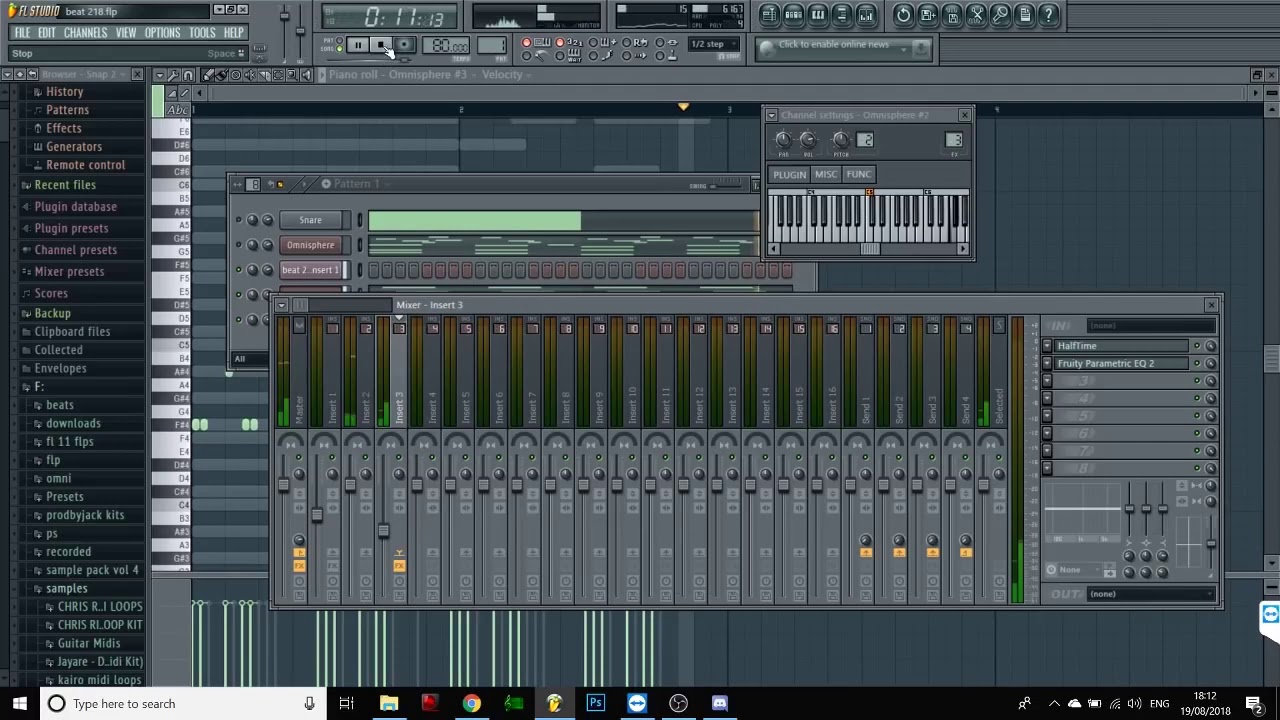Open the EDIT menu

click(47, 32)
